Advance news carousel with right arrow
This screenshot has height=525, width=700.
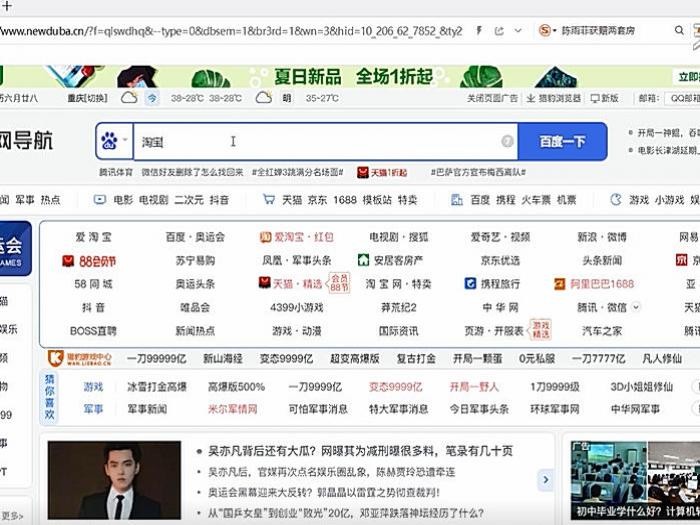545,480
